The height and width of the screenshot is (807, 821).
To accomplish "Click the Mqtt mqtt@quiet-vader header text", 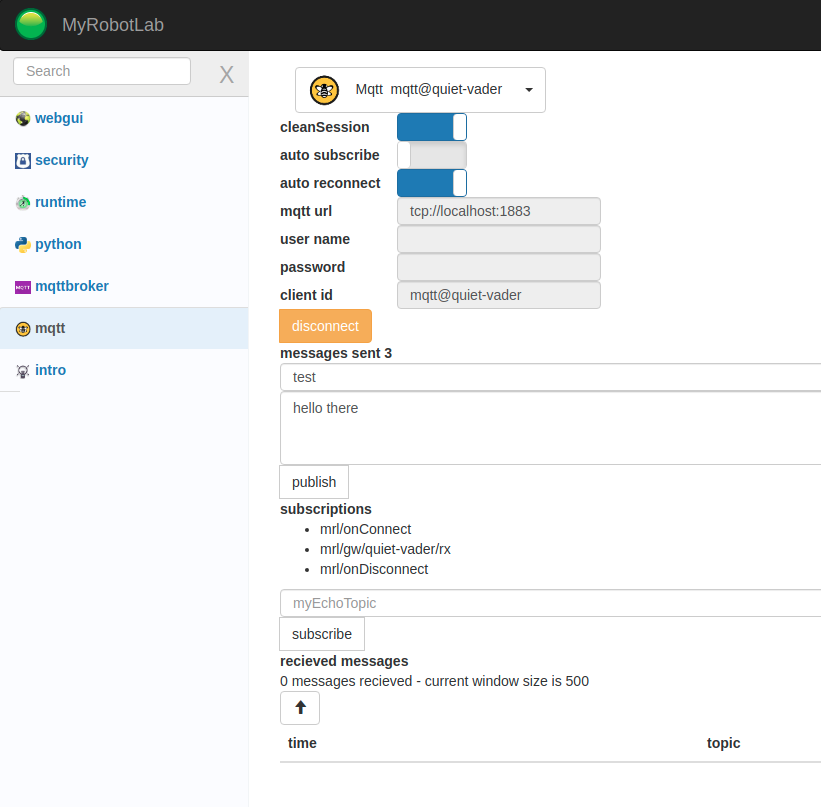I will pos(428,89).
